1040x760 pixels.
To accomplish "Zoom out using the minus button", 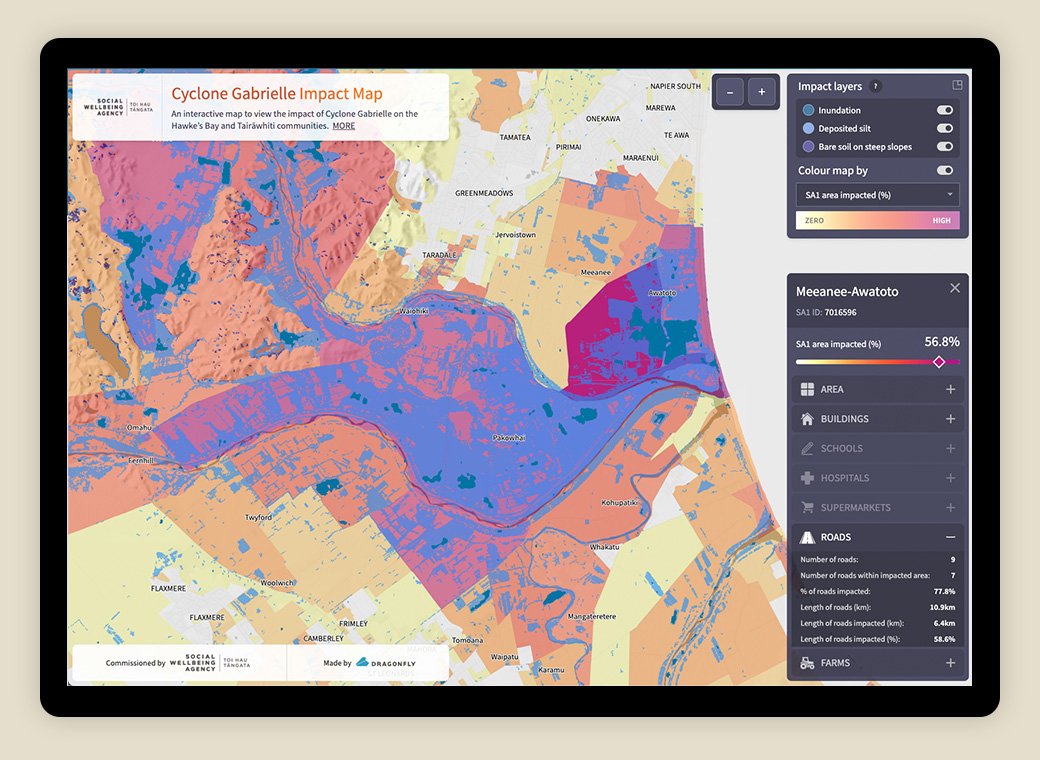I will (x=730, y=92).
